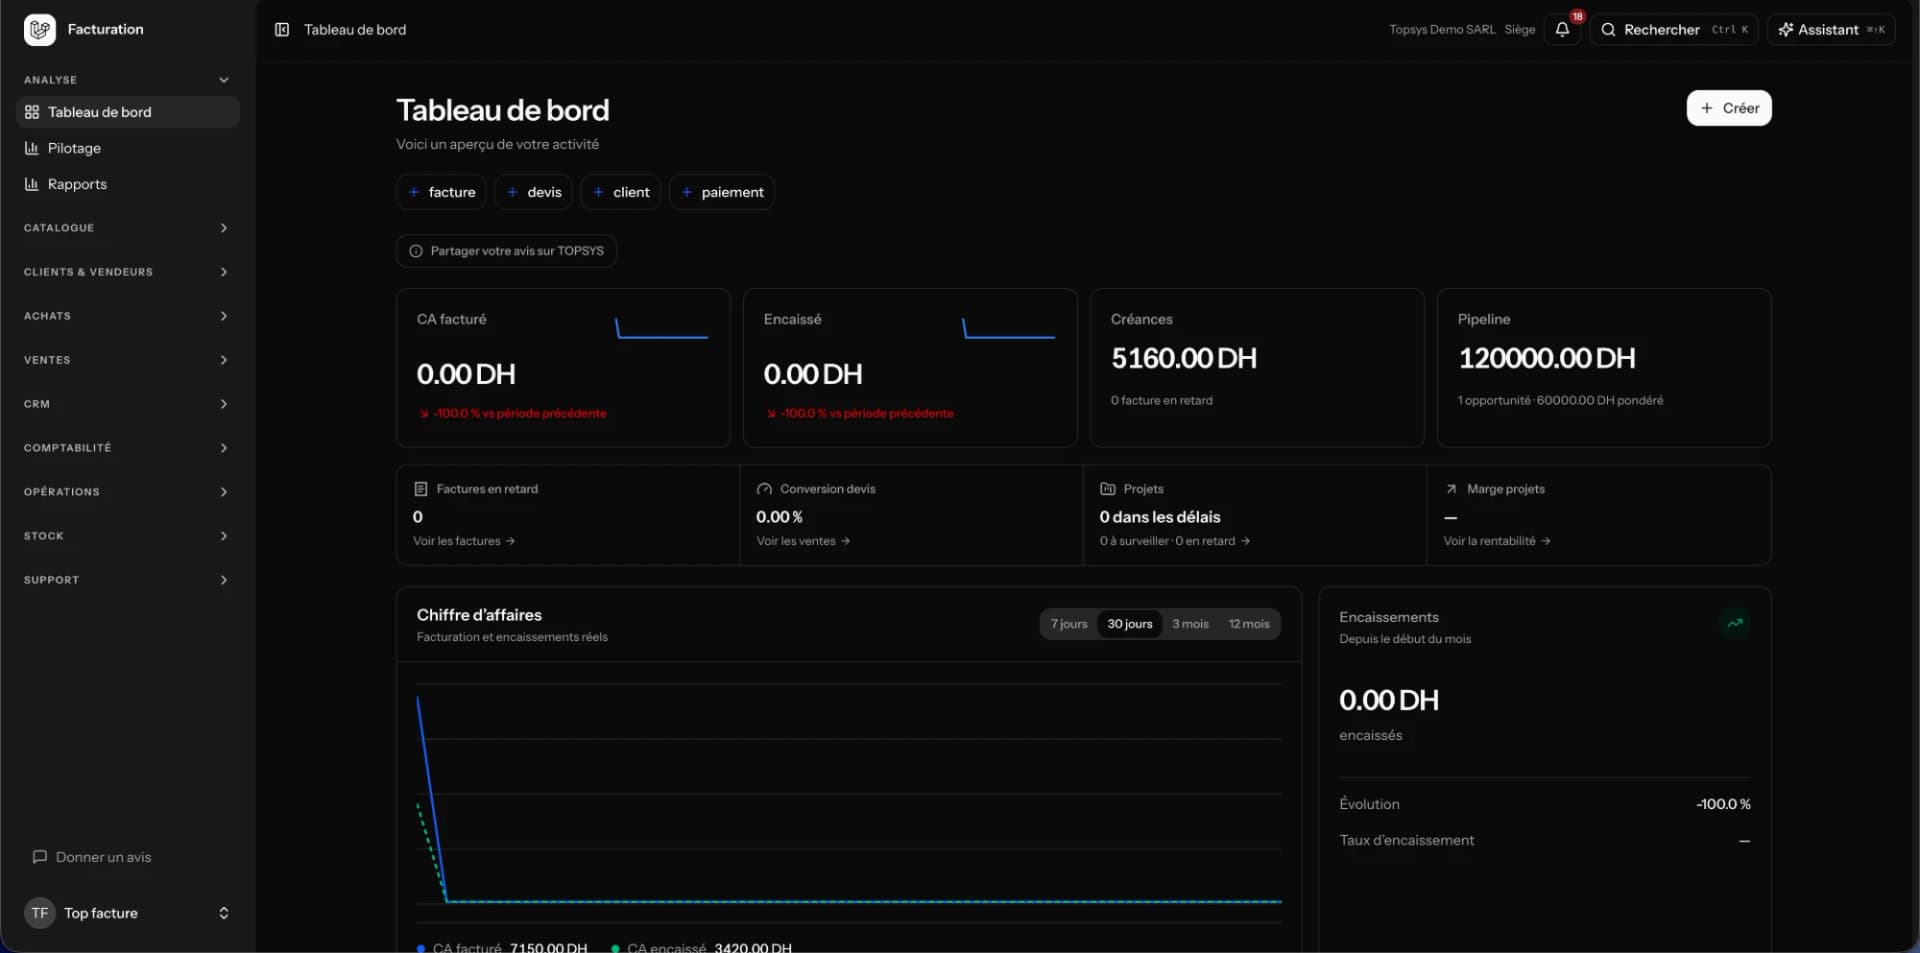Select the 3 mois range tab
This screenshot has height=953, width=1920.
[x=1190, y=624]
